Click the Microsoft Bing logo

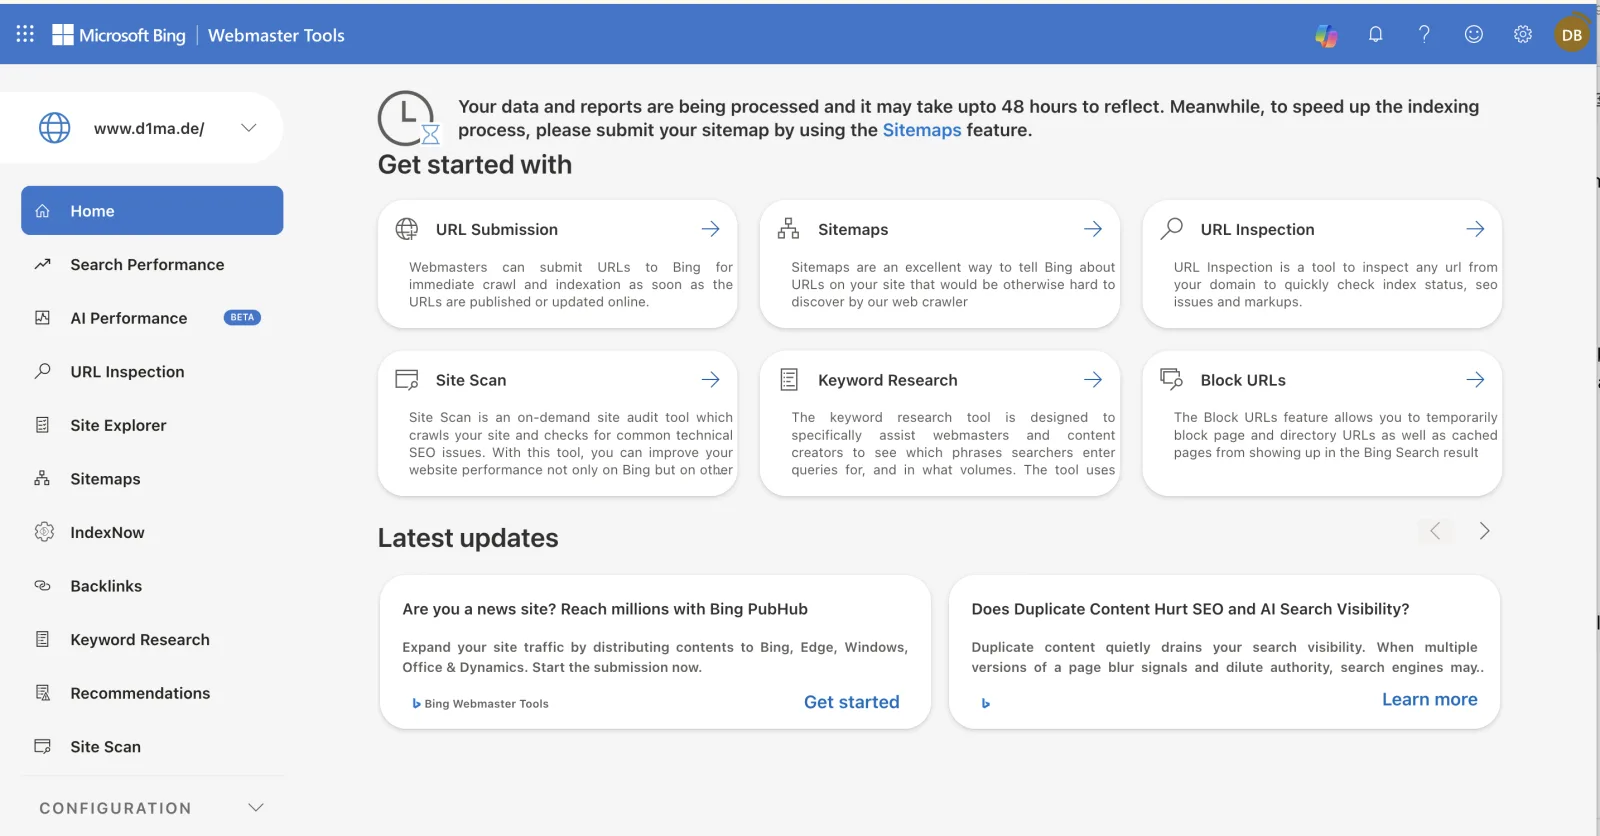coord(119,35)
